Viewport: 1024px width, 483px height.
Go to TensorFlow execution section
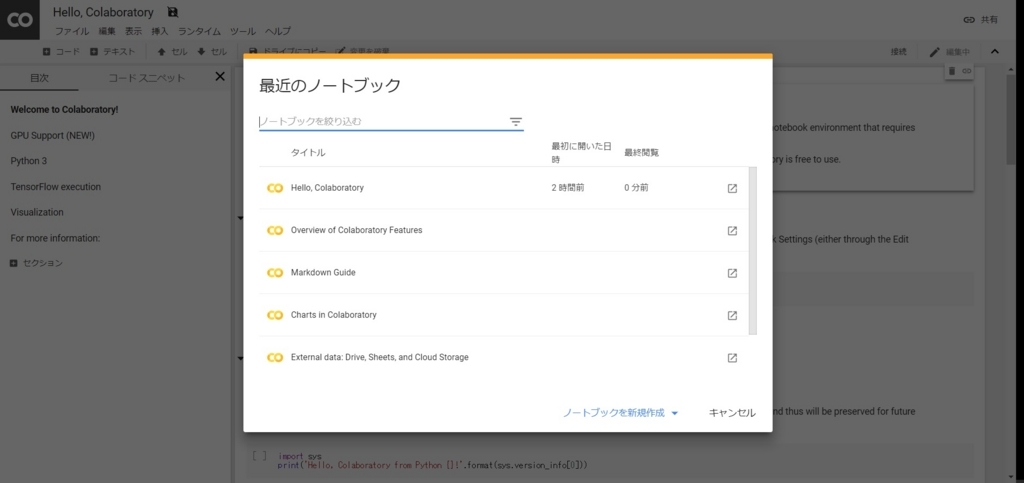(x=56, y=187)
